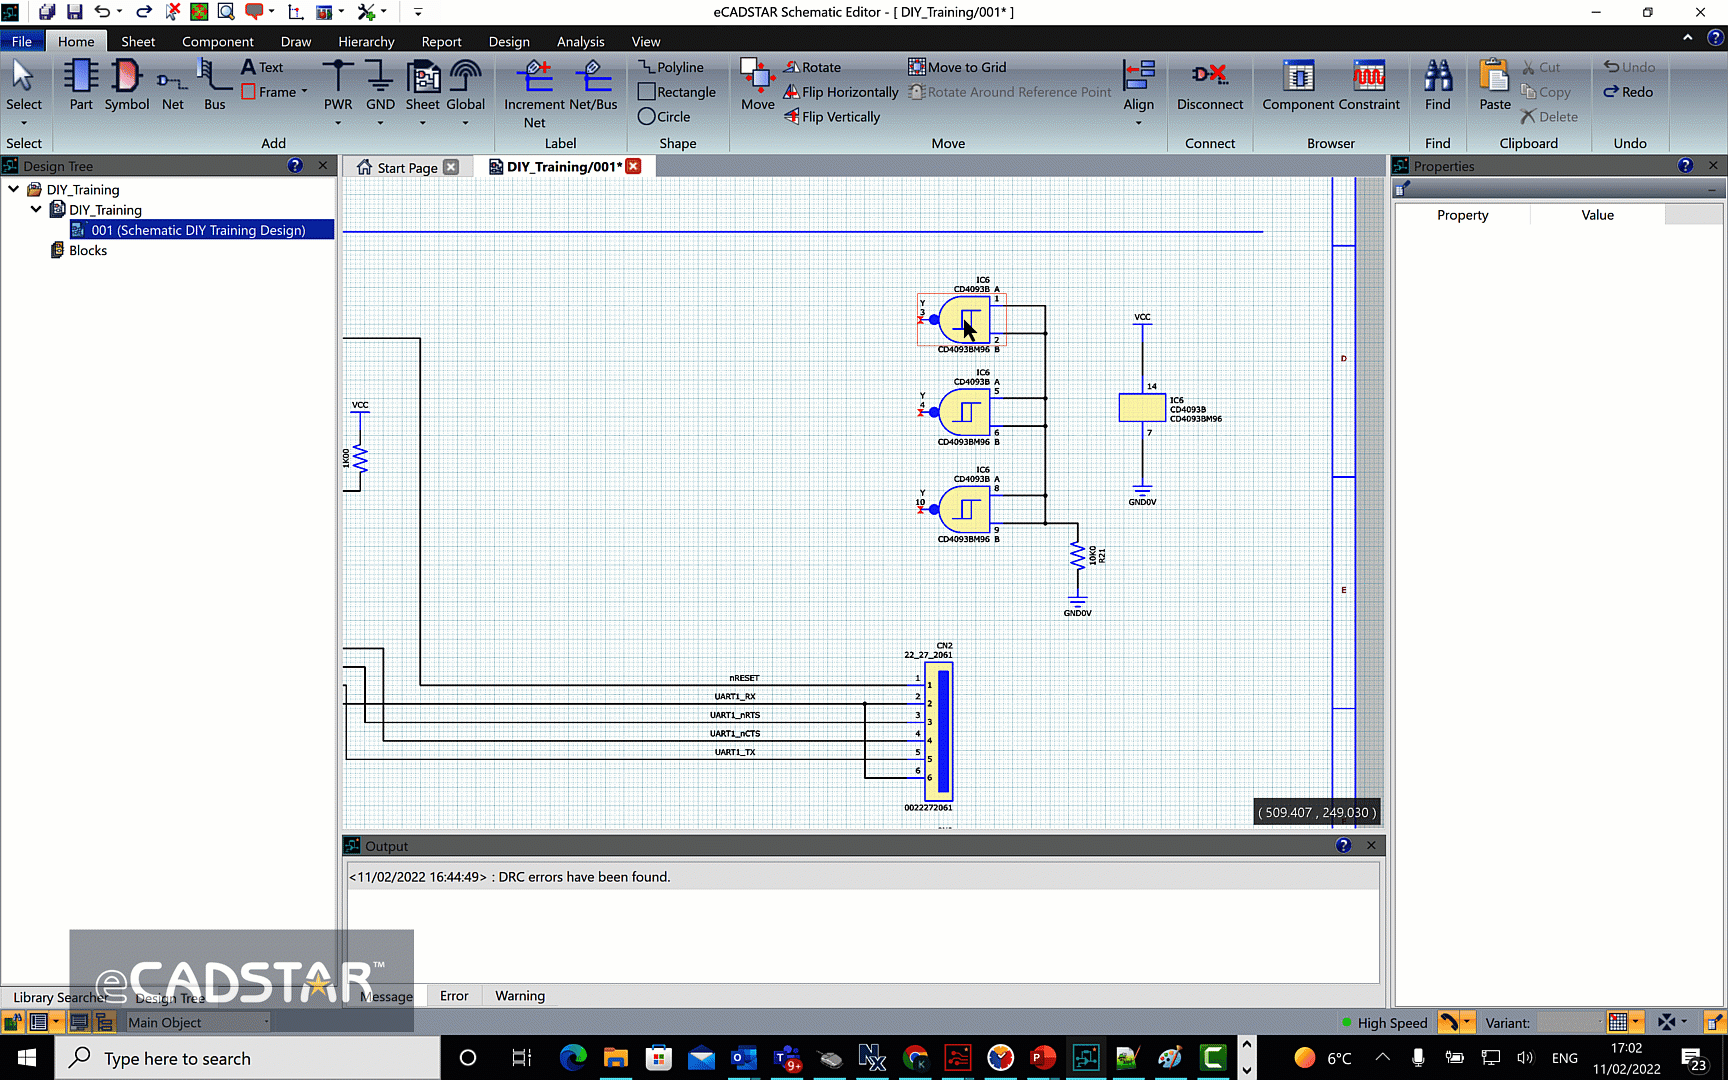This screenshot has height=1080, width=1728.
Task: Click the Zoom area magnifier icon
Action: tap(226, 12)
